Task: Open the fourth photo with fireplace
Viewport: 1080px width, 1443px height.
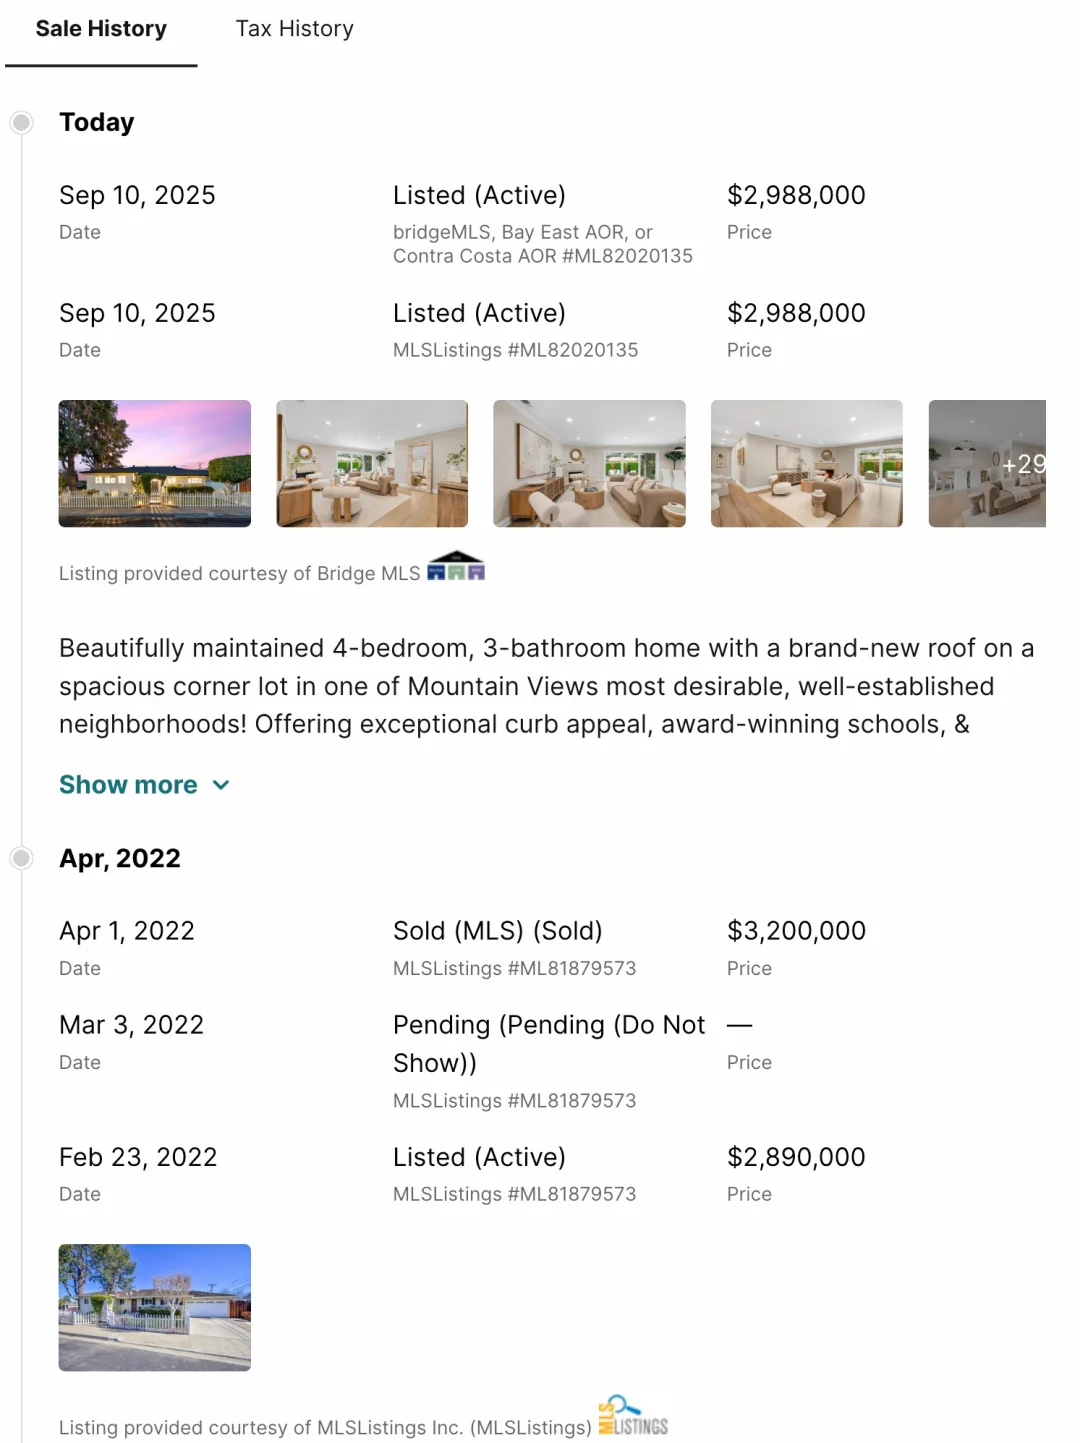Action: click(807, 463)
